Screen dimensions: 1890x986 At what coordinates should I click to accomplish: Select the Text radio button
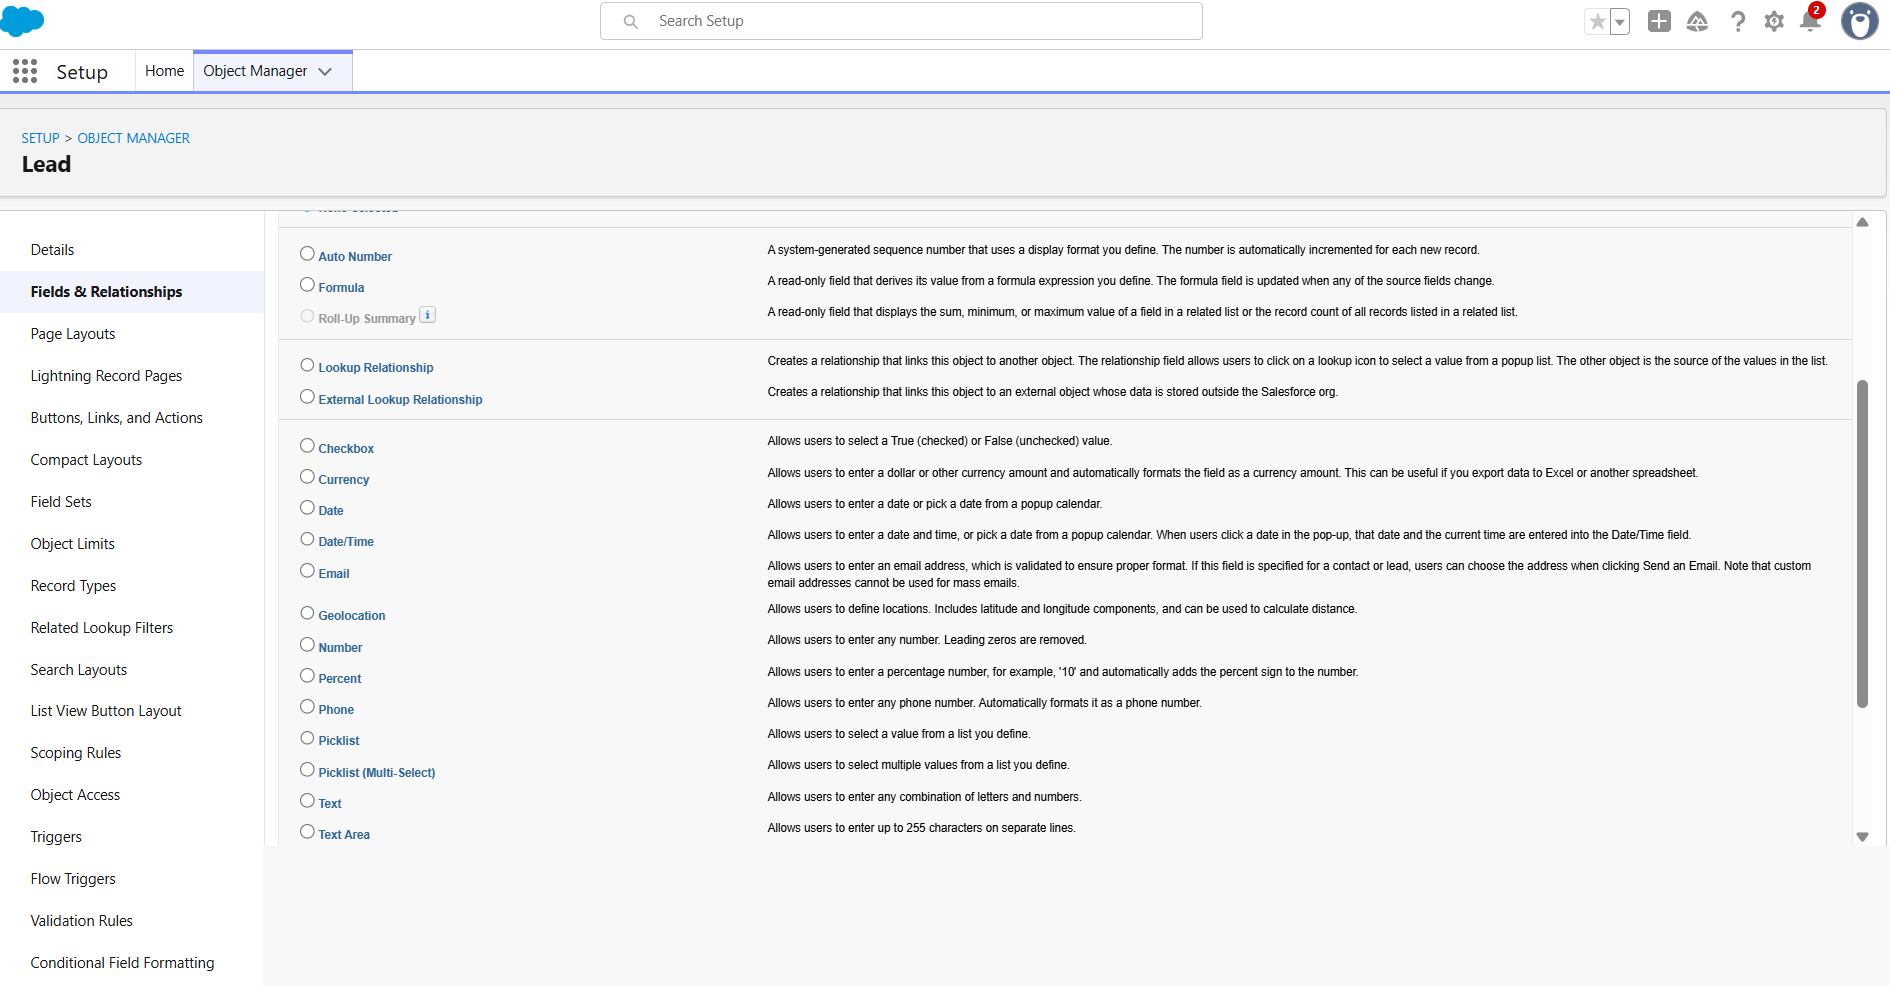click(307, 801)
